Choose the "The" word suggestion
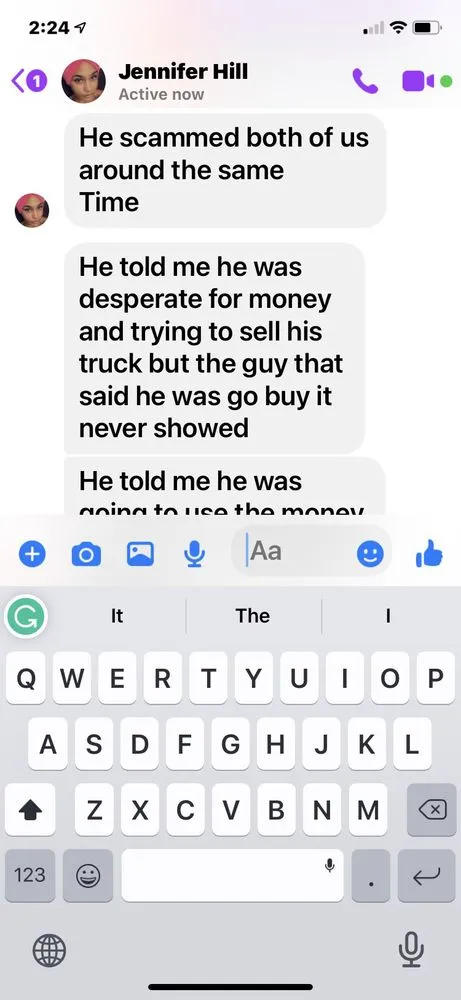 click(252, 615)
